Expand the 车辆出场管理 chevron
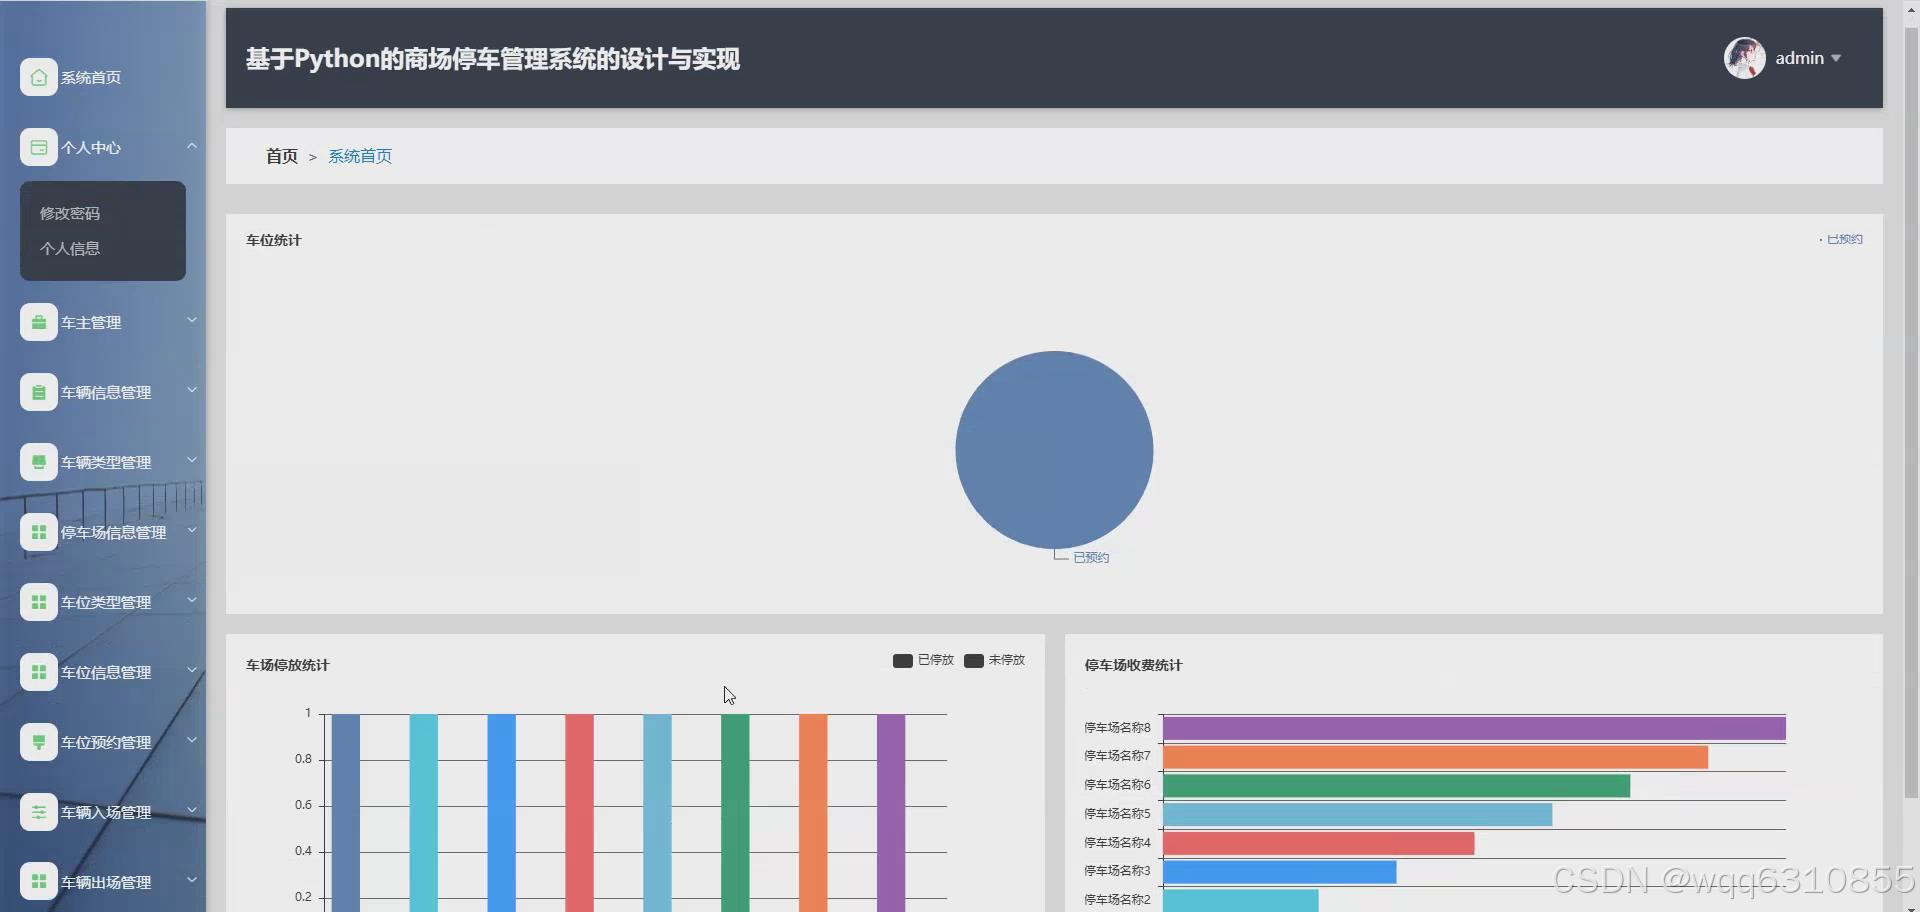 tap(192, 880)
